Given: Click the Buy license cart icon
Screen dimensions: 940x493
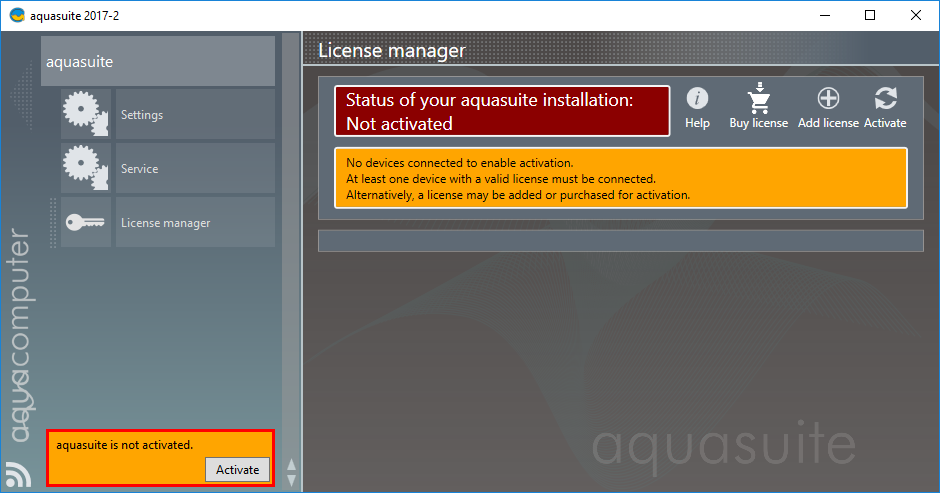Looking at the screenshot, I should point(759,98).
